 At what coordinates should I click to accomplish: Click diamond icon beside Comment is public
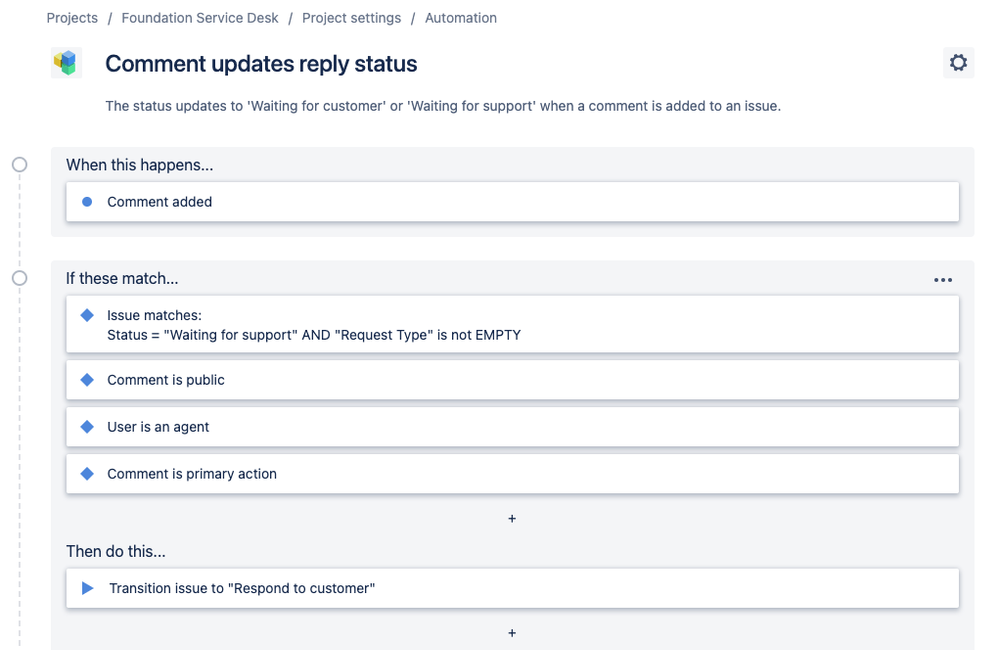tap(87, 380)
